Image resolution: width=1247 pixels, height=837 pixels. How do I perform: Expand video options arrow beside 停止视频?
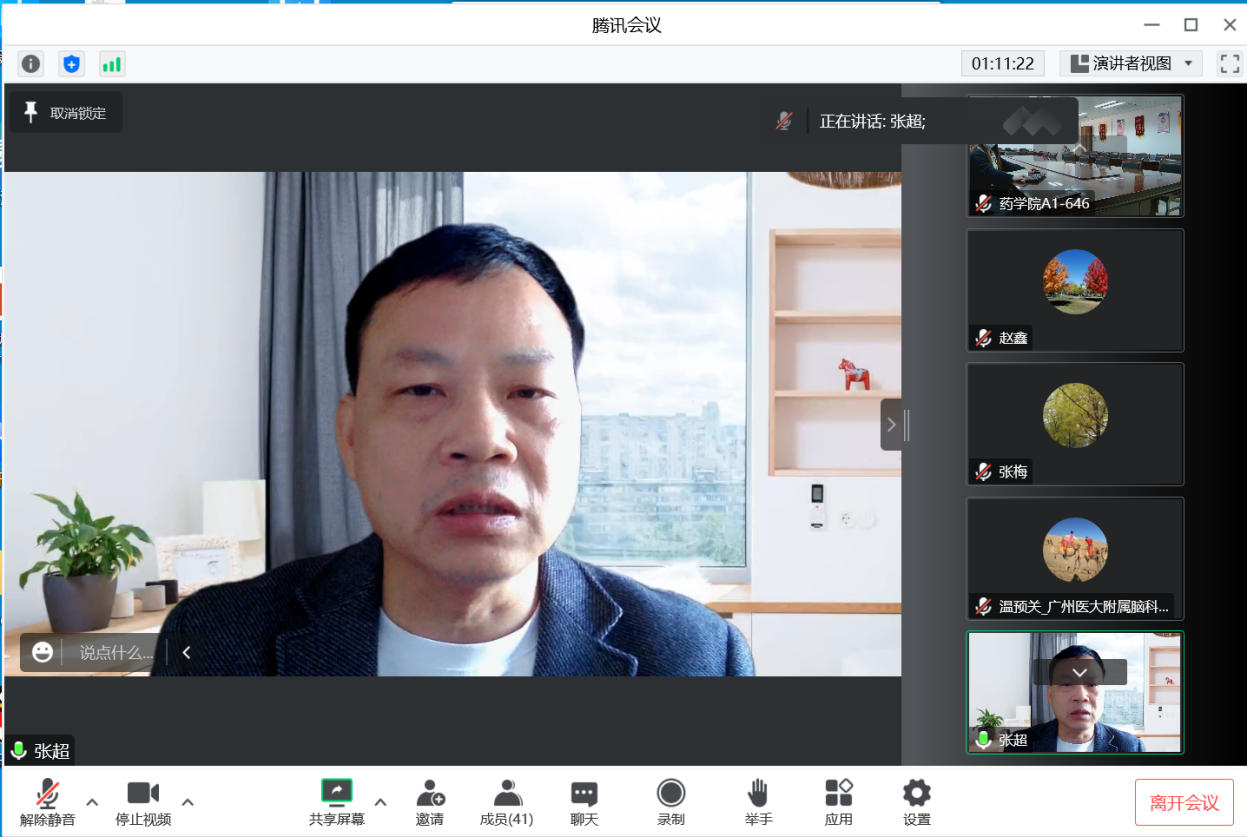(x=187, y=802)
